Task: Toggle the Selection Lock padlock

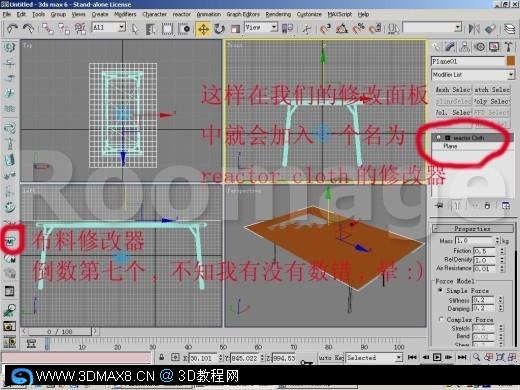Action: pos(161,357)
